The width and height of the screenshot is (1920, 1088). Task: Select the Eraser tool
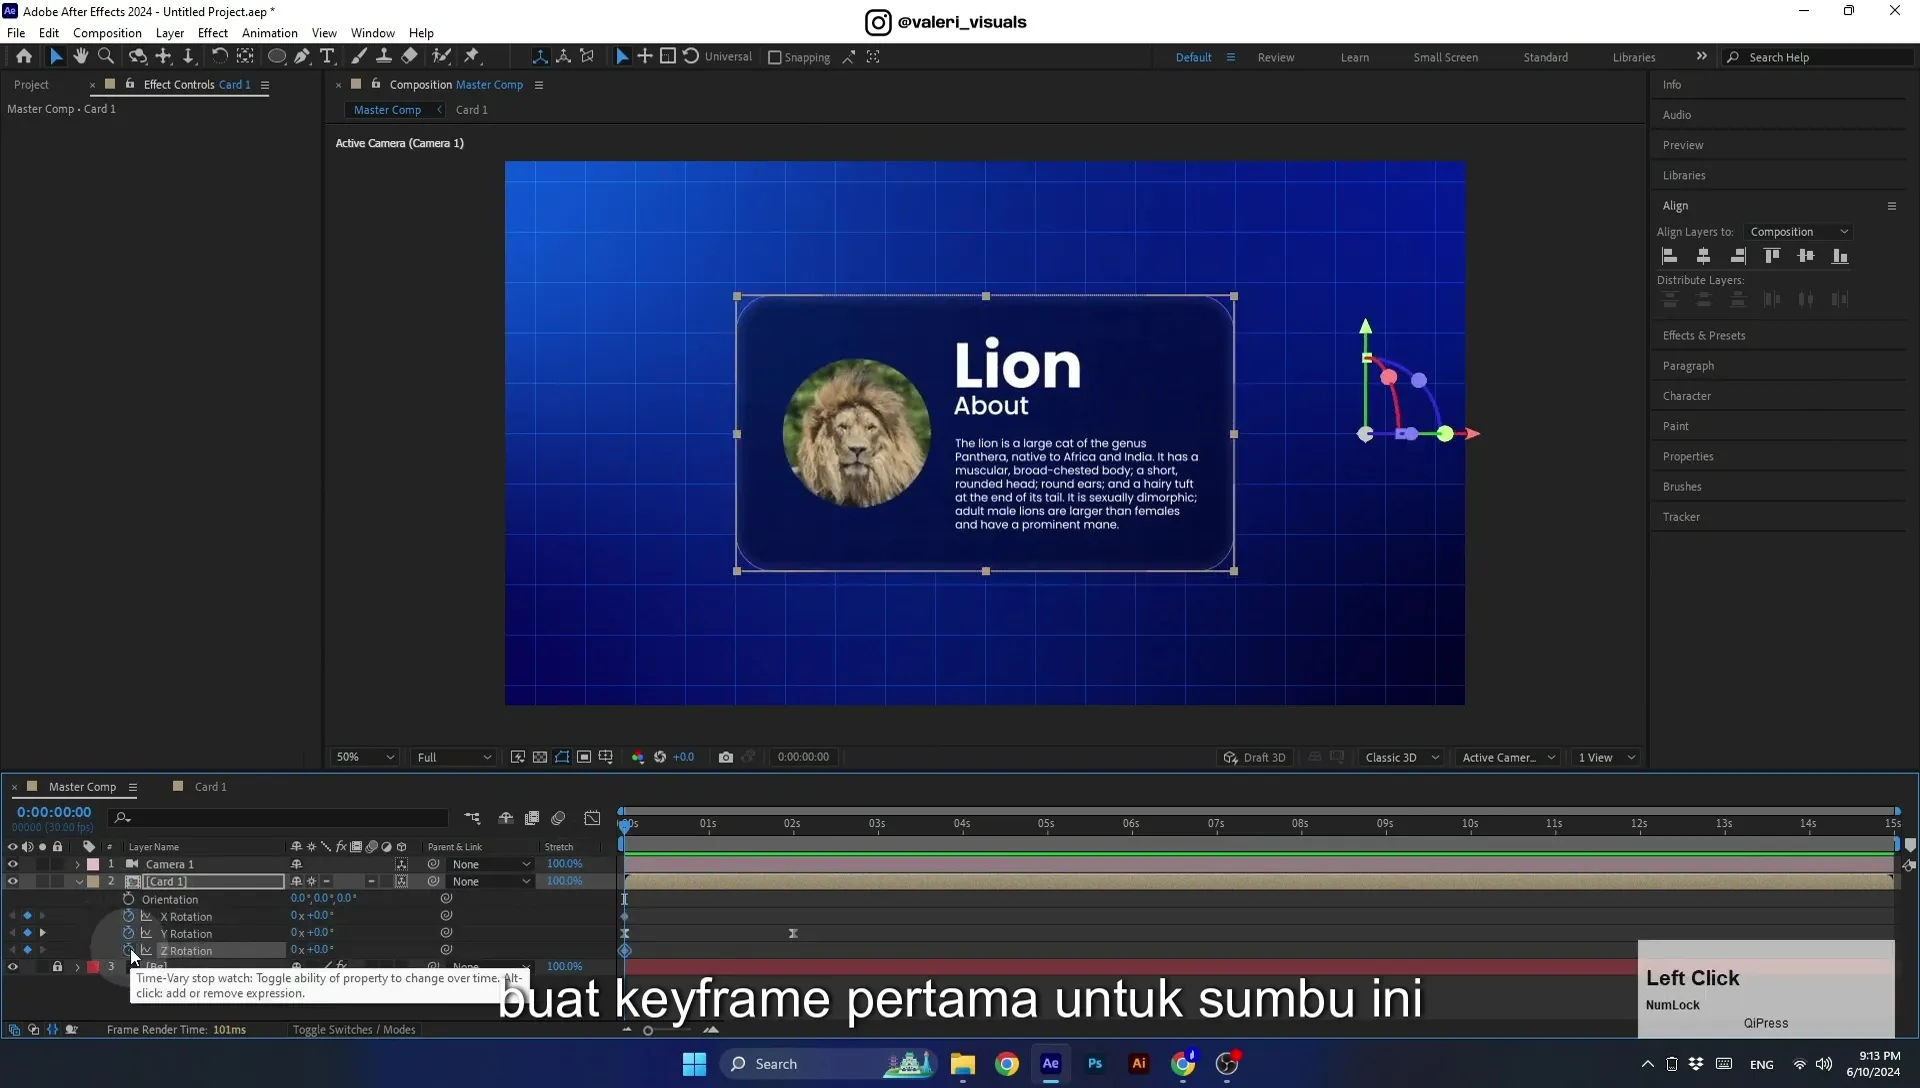pos(410,57)
